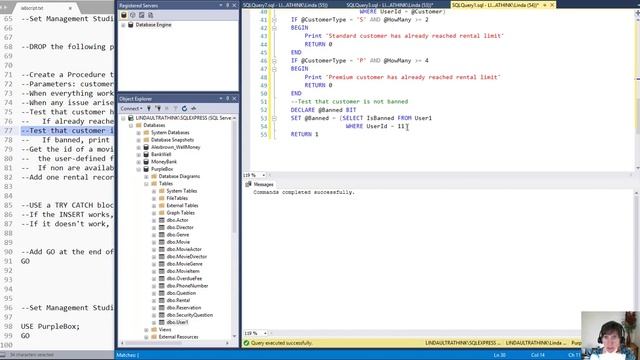
Task: Collapse the IF block at line 41
Action: click(x=274, y=20)
